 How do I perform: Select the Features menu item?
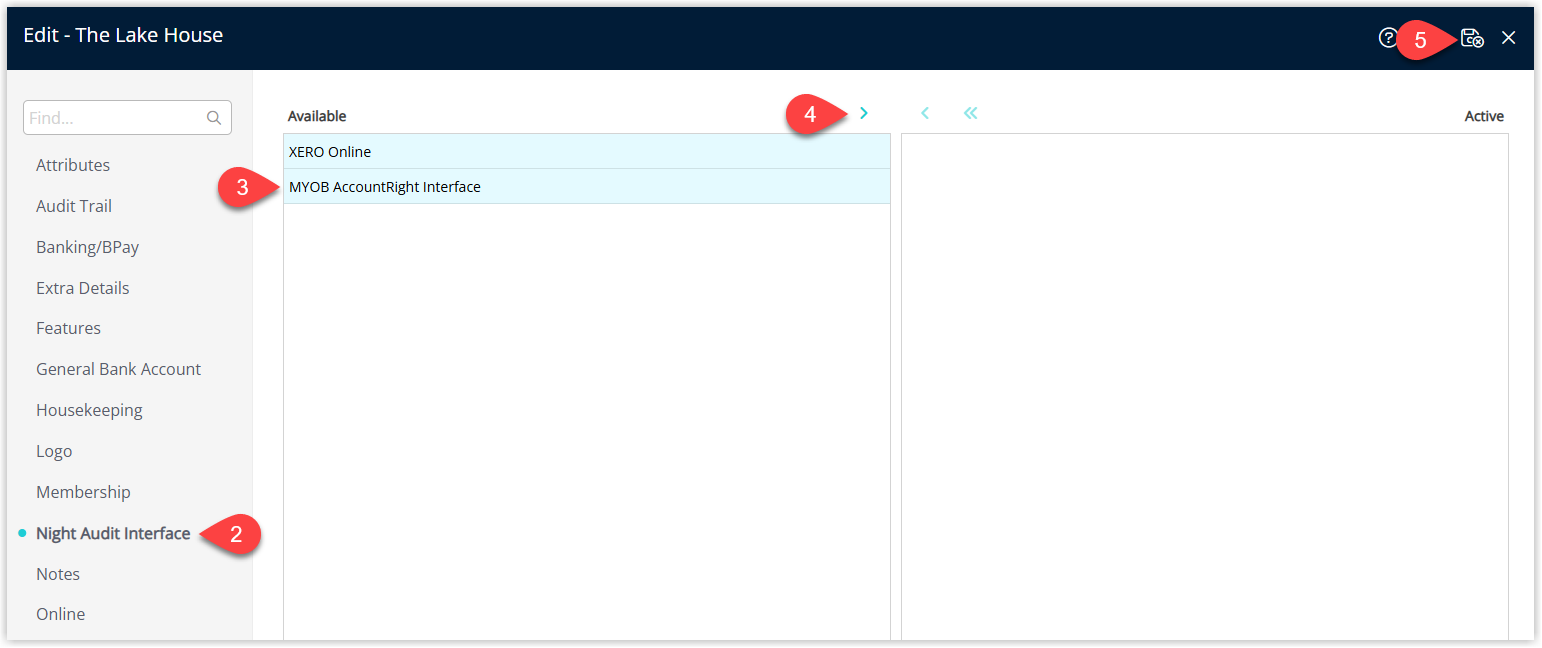point(68,328)
